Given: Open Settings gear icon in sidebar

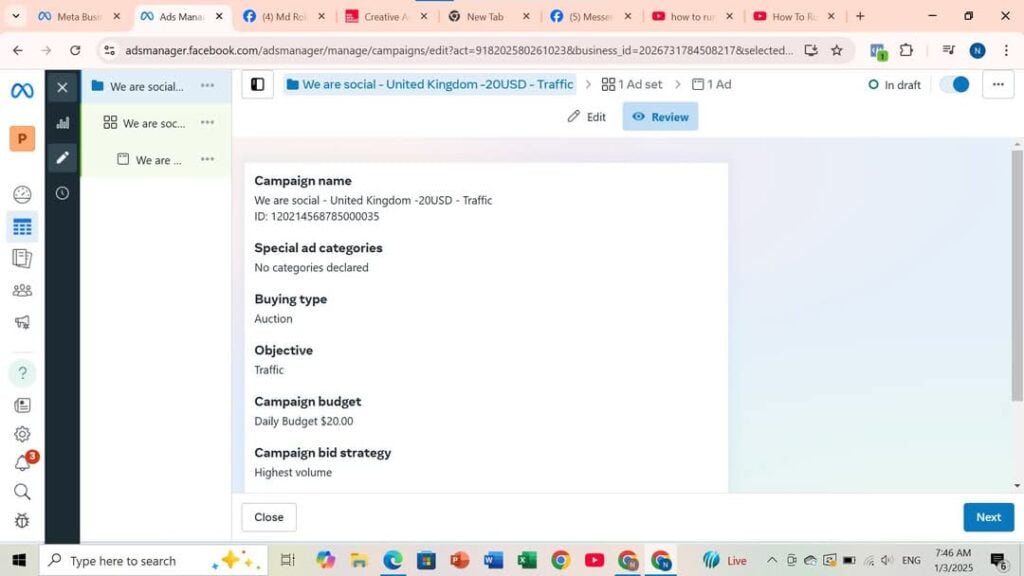Looking at the screenshot, I should 22,434.
